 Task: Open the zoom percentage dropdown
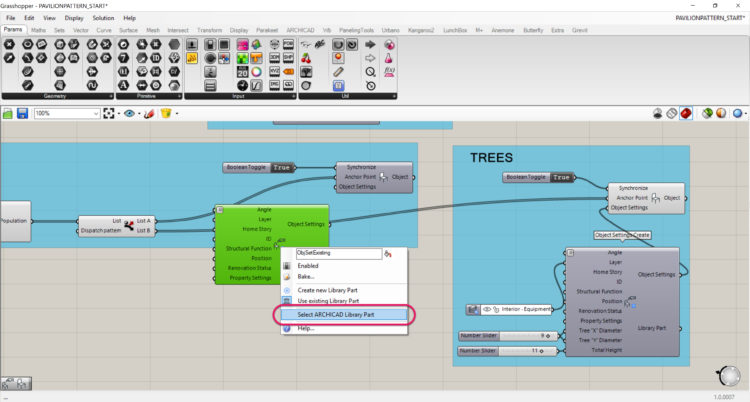[96, 114]
